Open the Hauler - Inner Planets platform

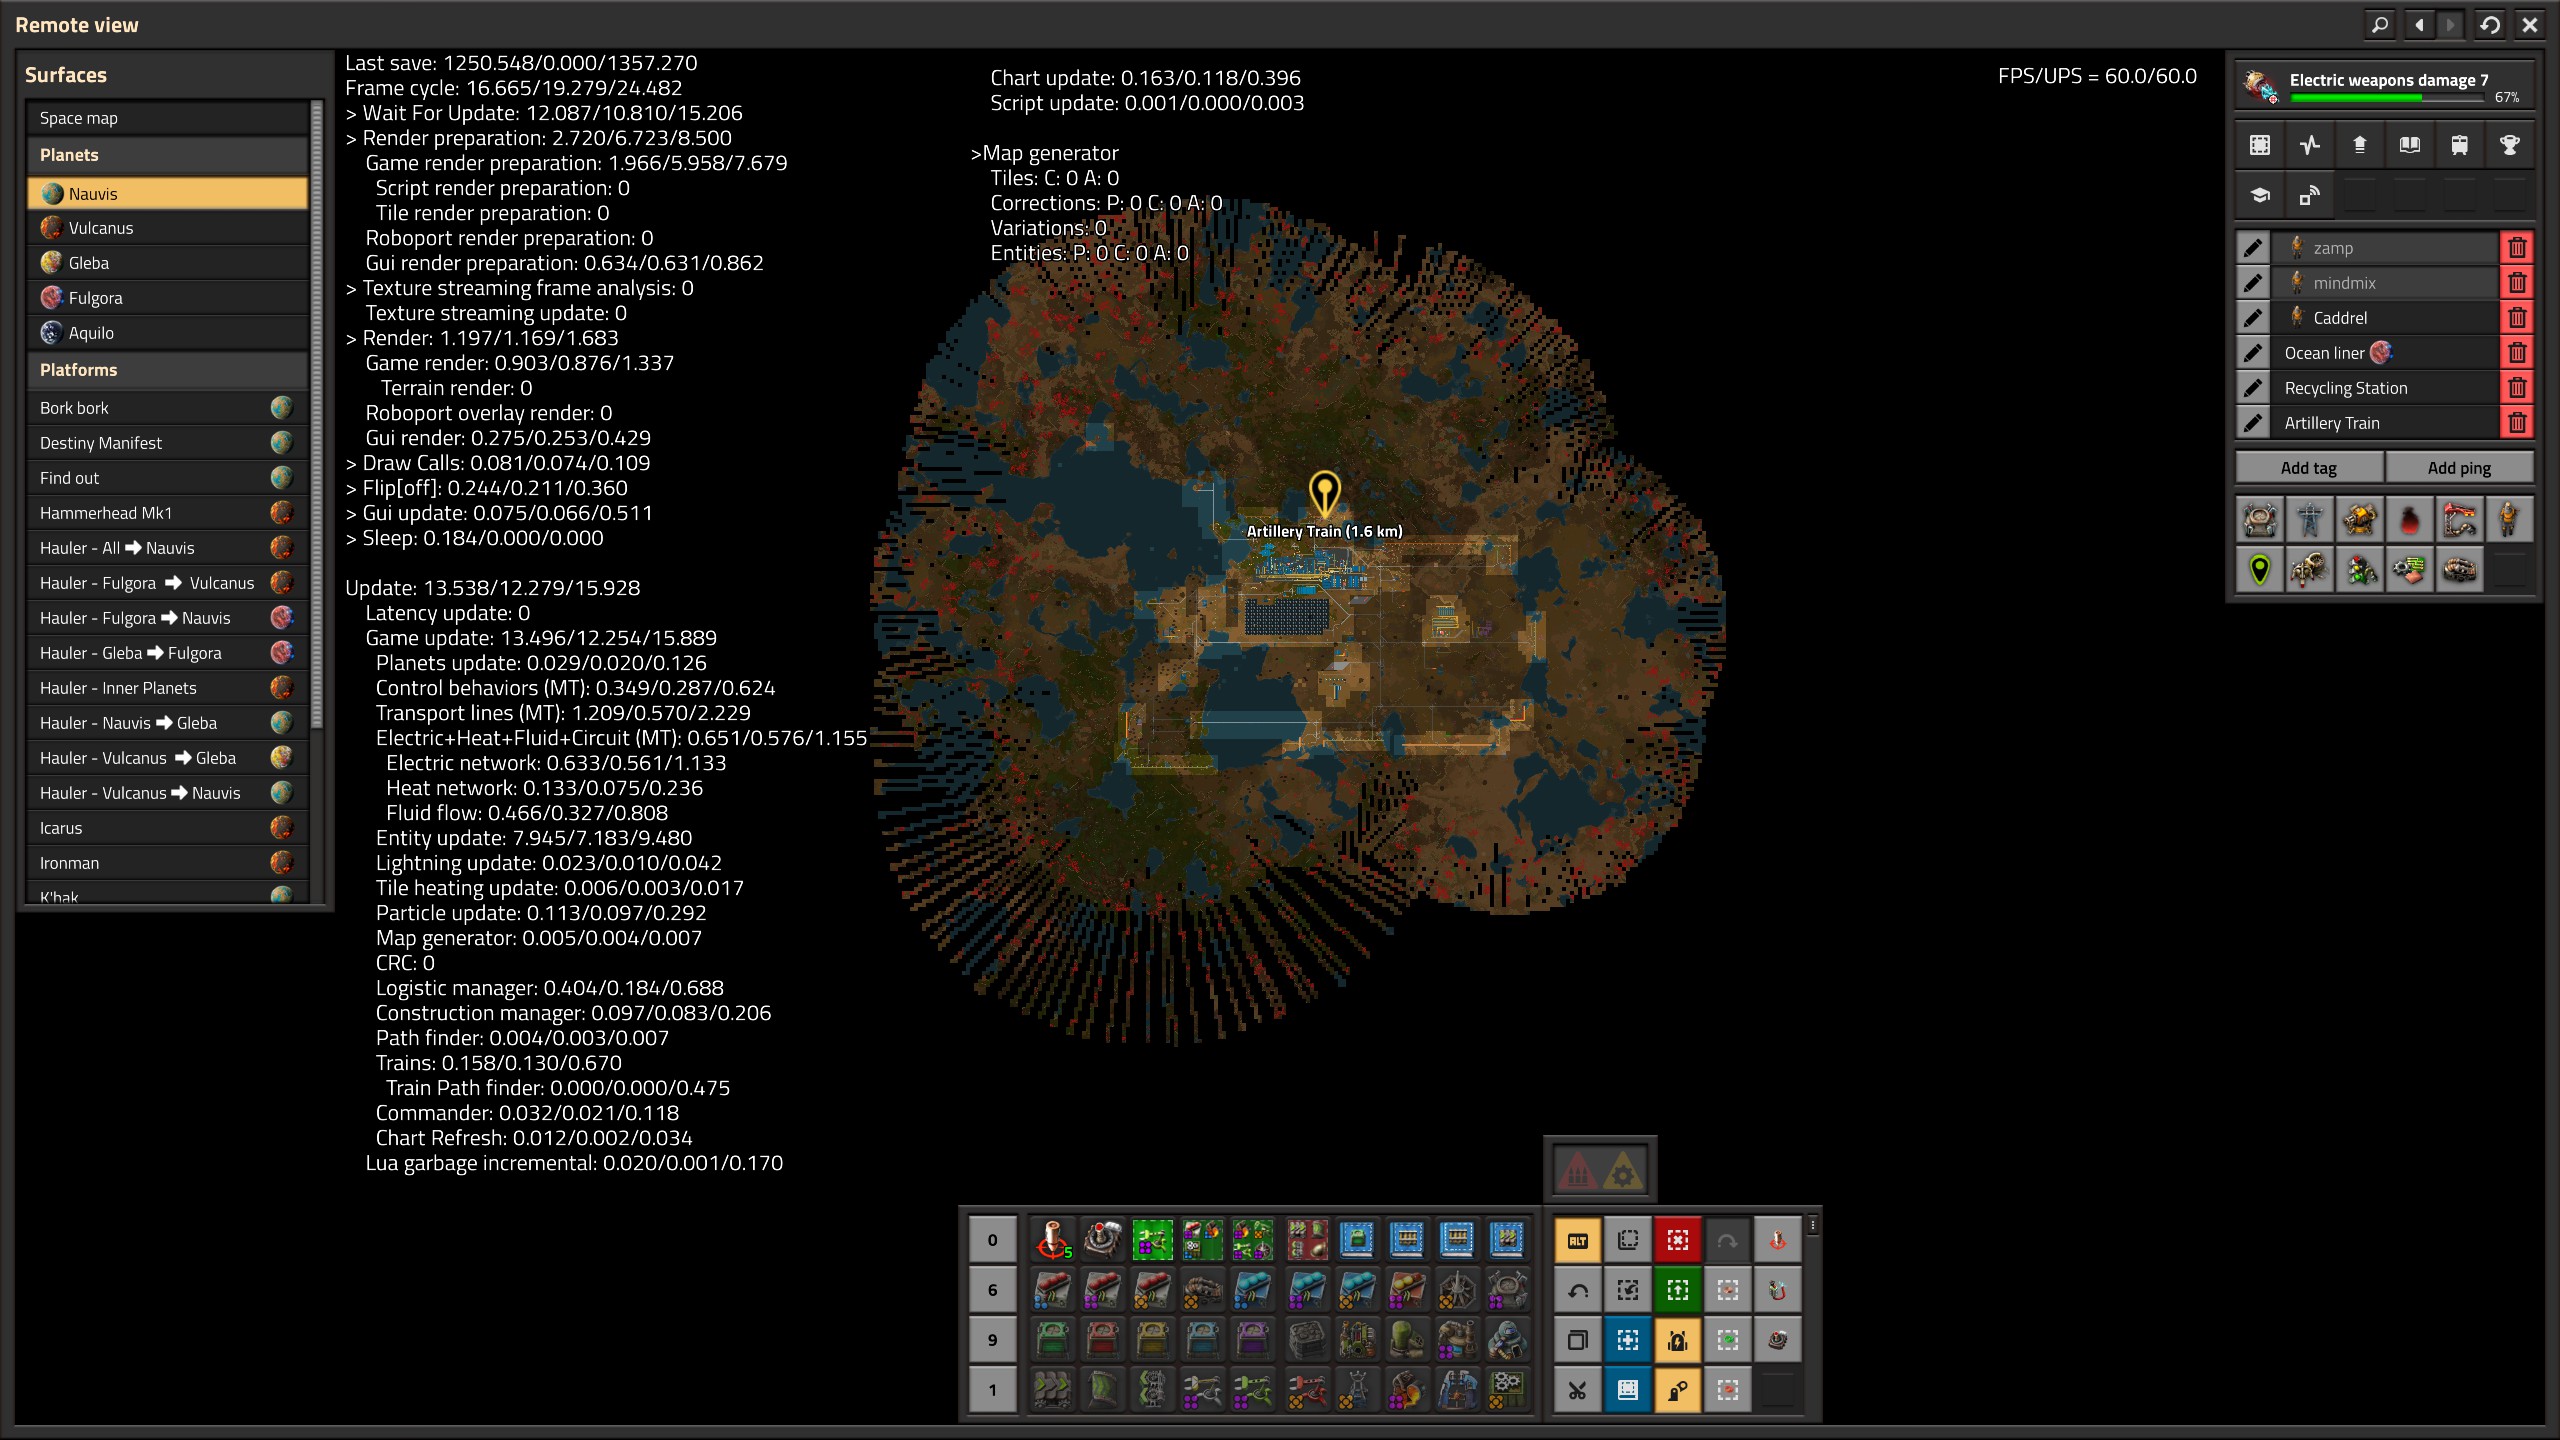point(168,688)
